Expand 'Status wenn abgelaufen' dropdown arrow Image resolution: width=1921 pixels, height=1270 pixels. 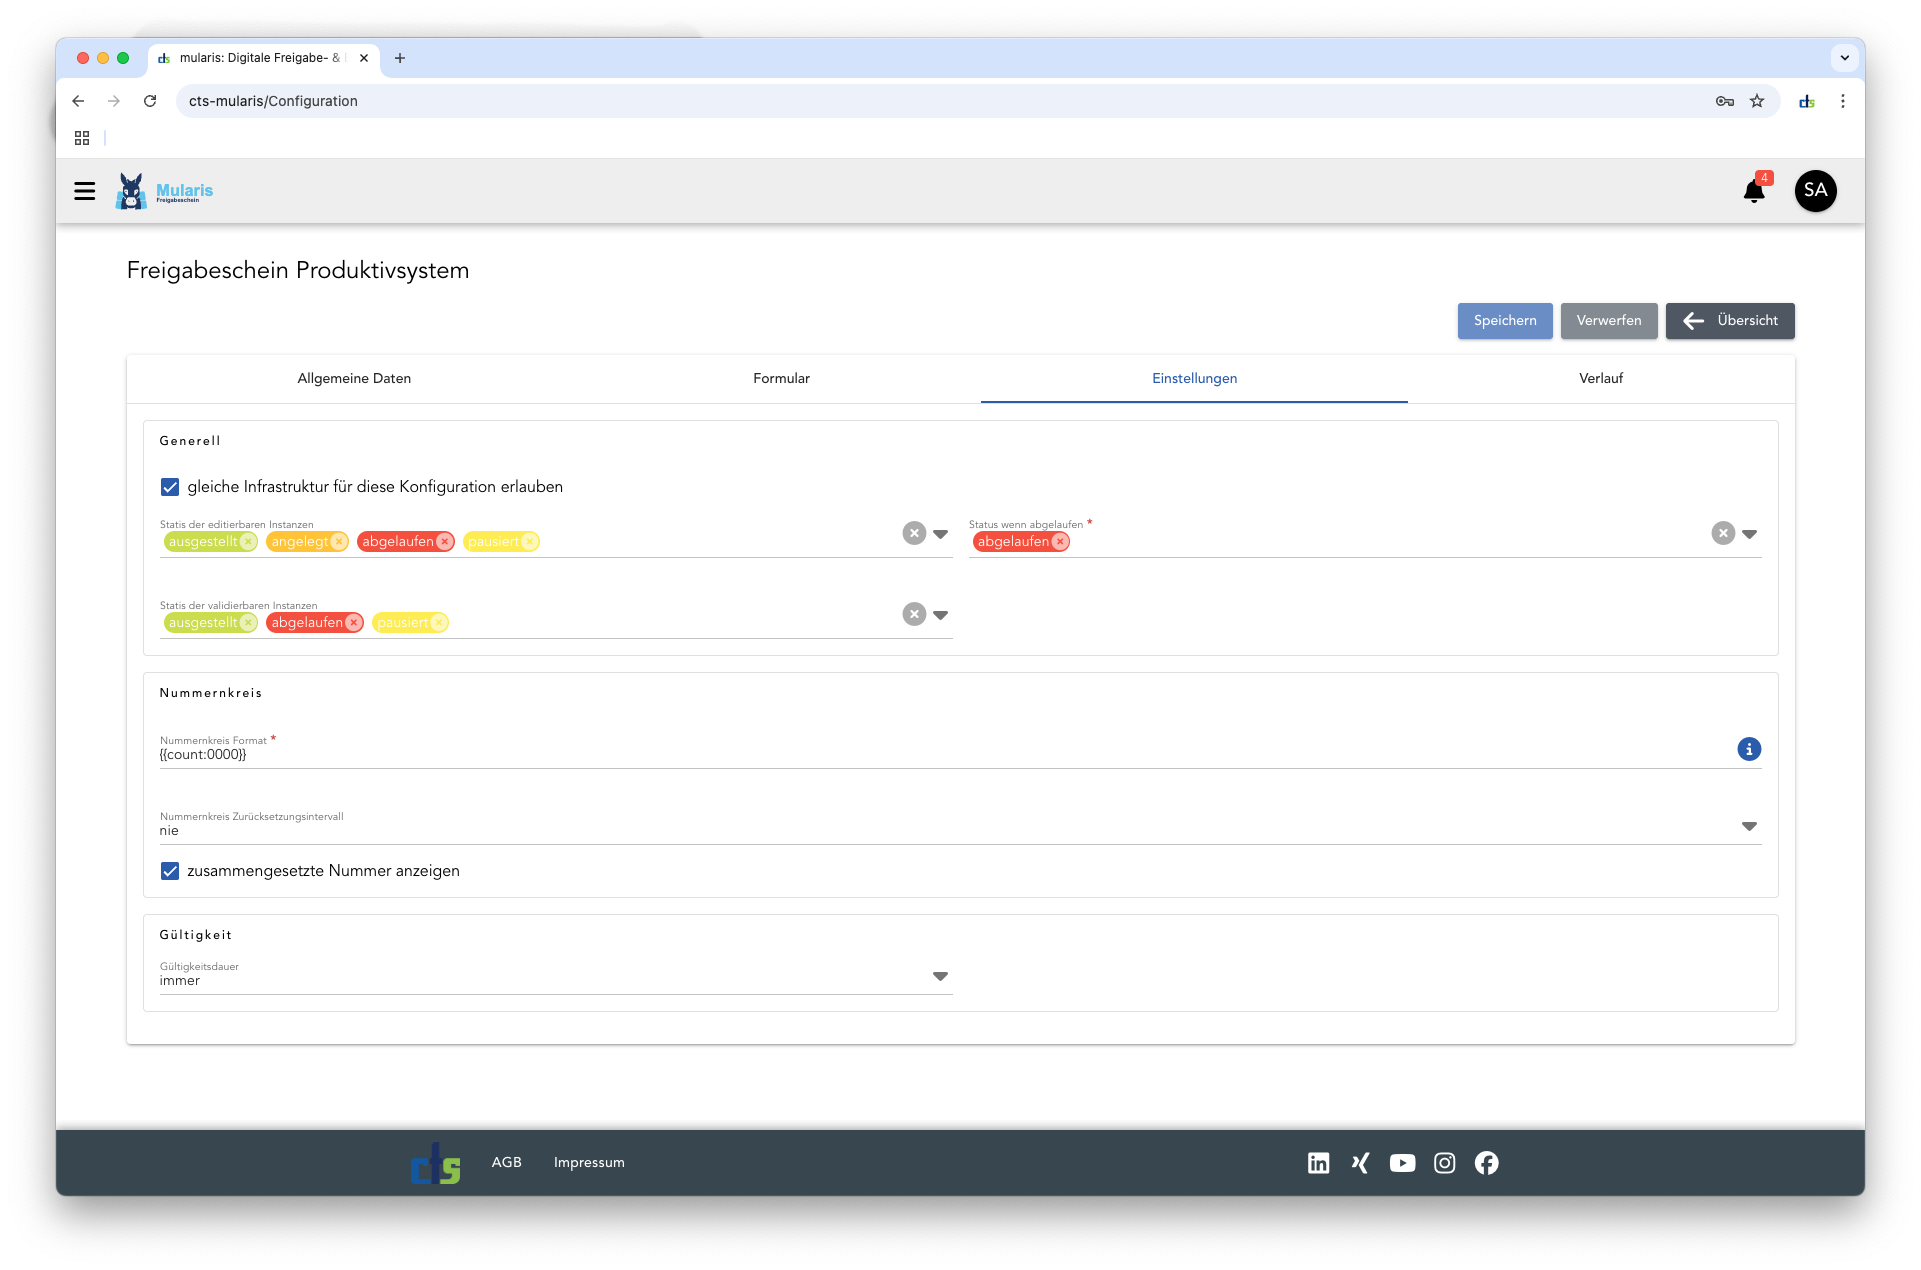click(1749, 534)
